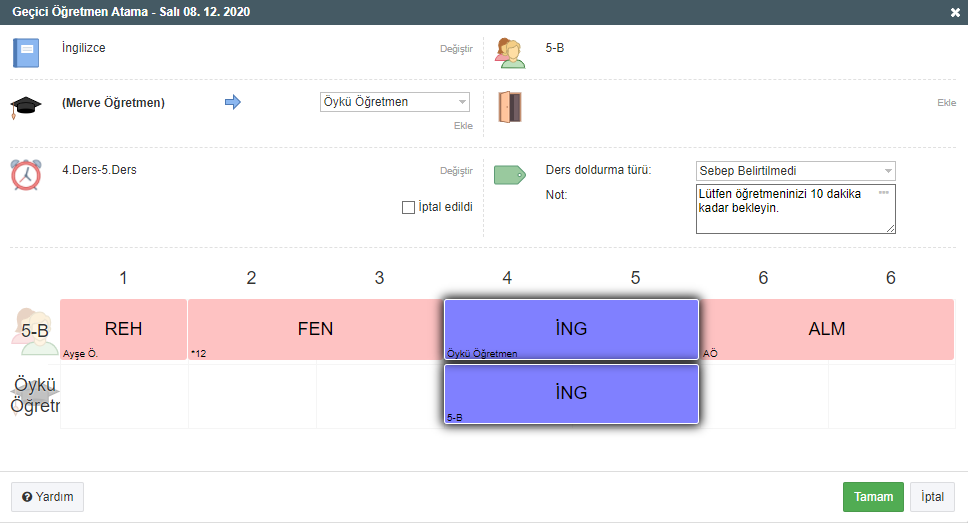The image size is (968, 523).
Task: Click Değiştir link for 4.Ders-5.Ders
Action: [x=456, y=171]
